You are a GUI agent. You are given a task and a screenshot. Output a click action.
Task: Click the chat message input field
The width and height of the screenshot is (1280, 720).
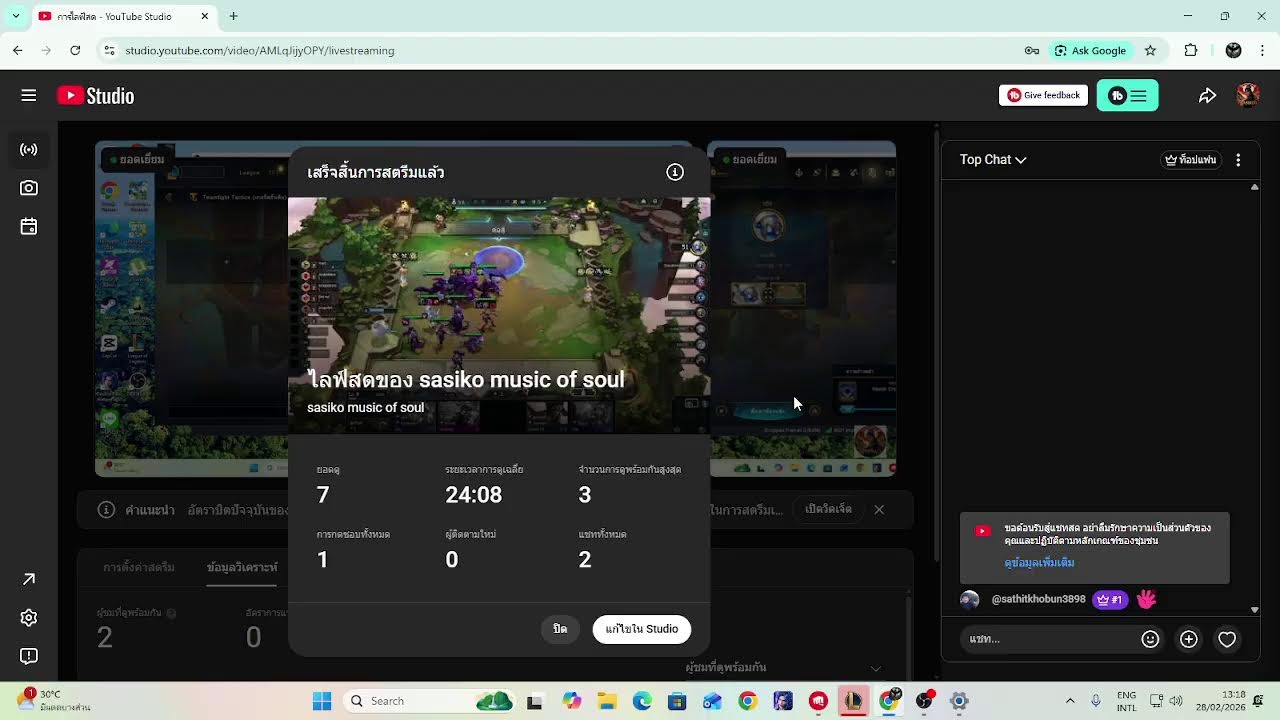1050,639
